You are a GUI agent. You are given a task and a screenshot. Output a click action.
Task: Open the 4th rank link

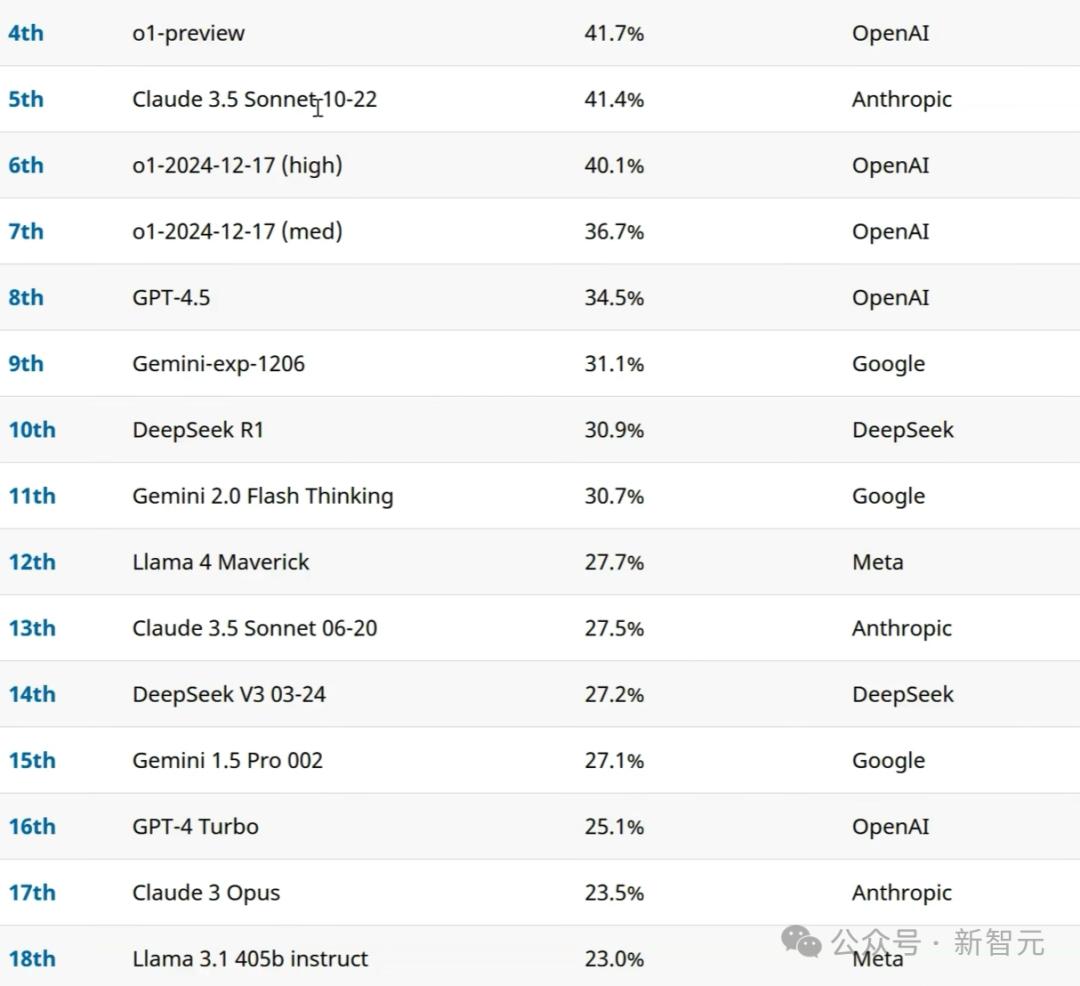(x=26, y=33)
